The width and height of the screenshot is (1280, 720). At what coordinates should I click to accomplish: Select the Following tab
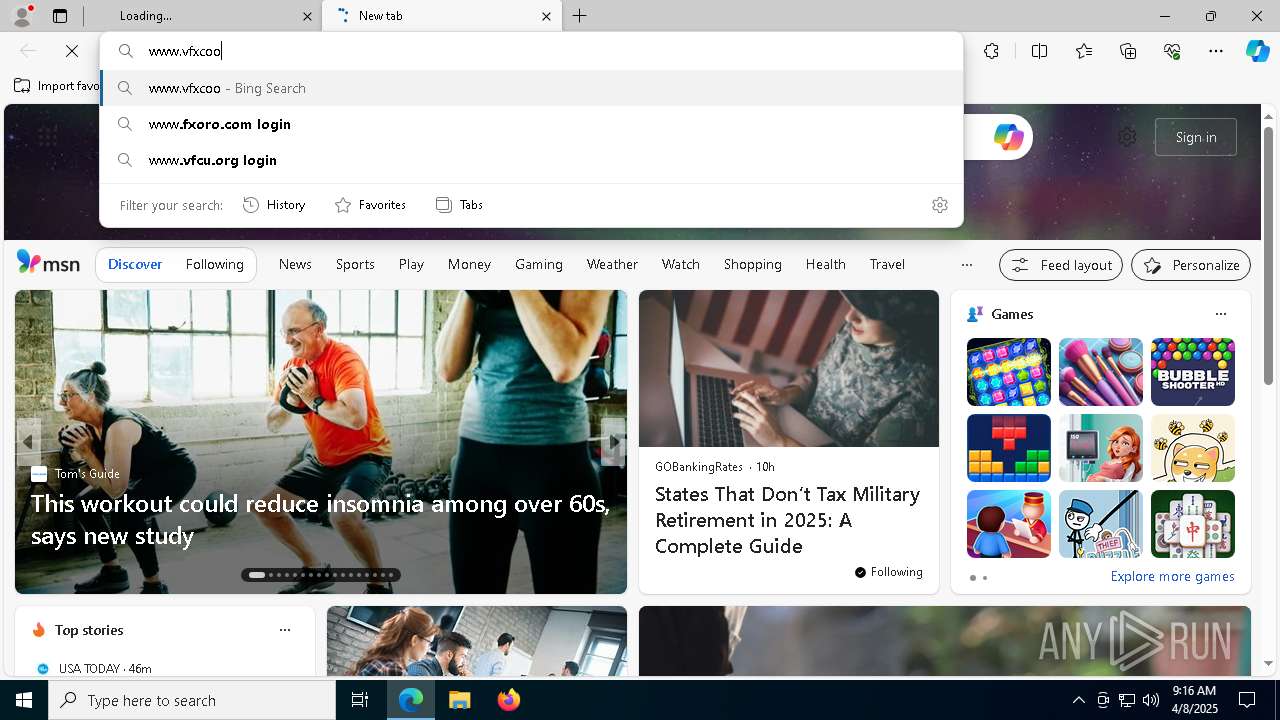pyautogui.click(x=215, y=264)
